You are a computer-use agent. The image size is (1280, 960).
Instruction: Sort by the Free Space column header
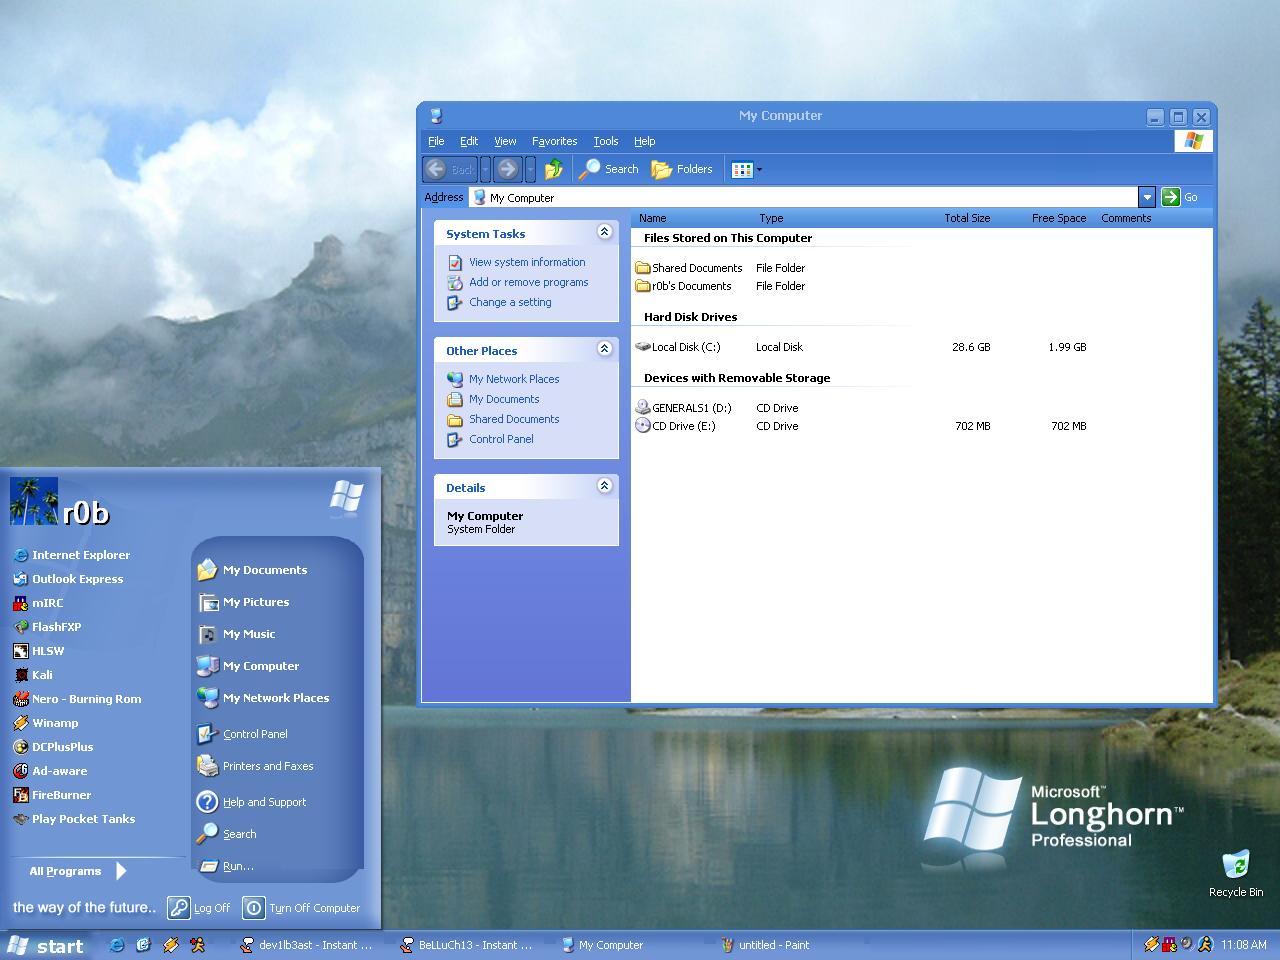pos(1059,218)
